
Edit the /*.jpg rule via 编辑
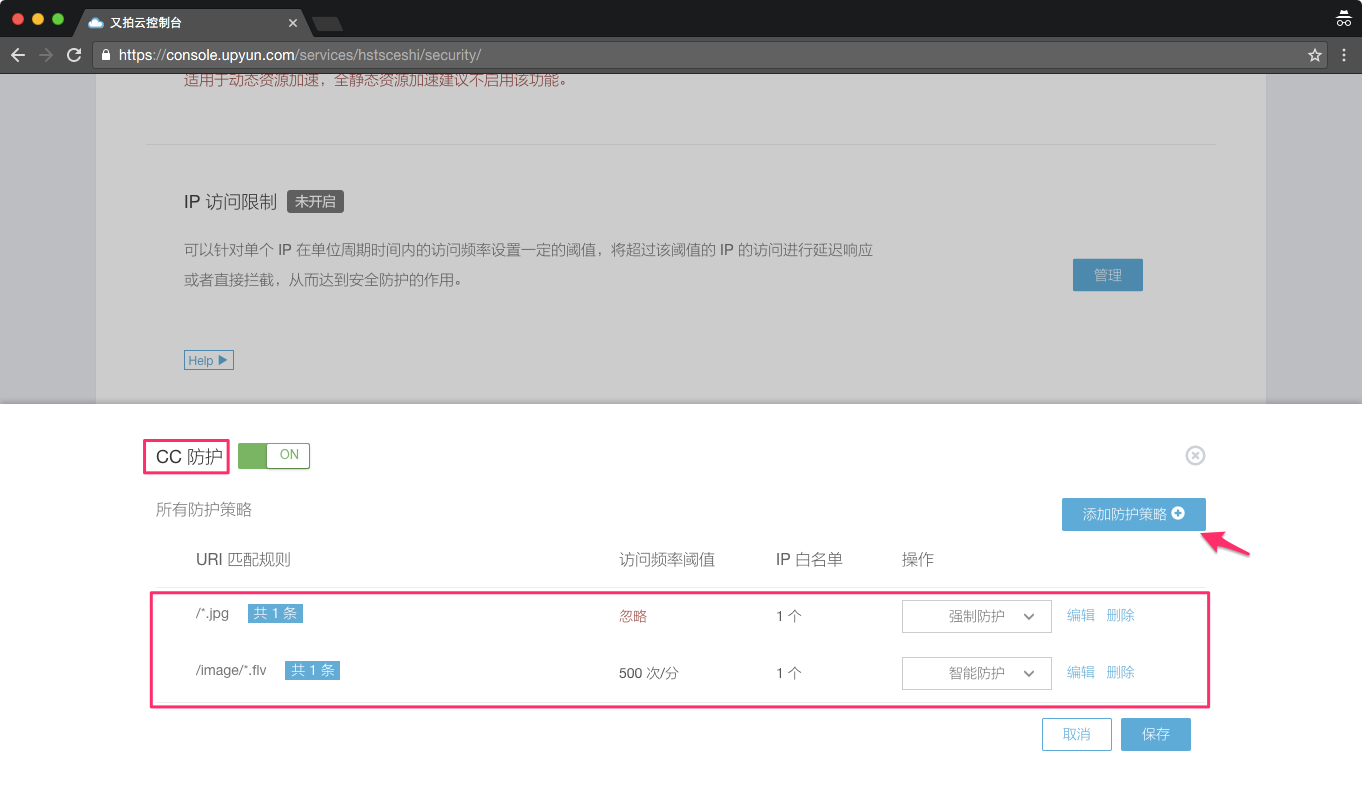tap(1080, 616)
